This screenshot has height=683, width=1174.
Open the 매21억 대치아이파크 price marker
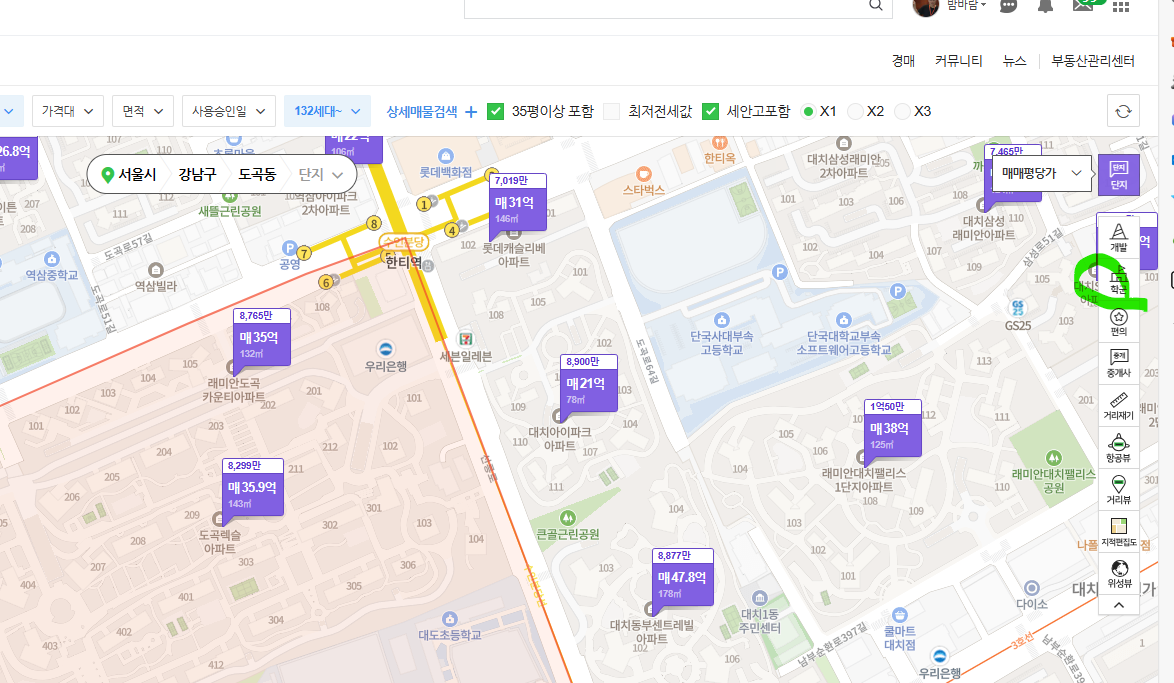point(588,383)
